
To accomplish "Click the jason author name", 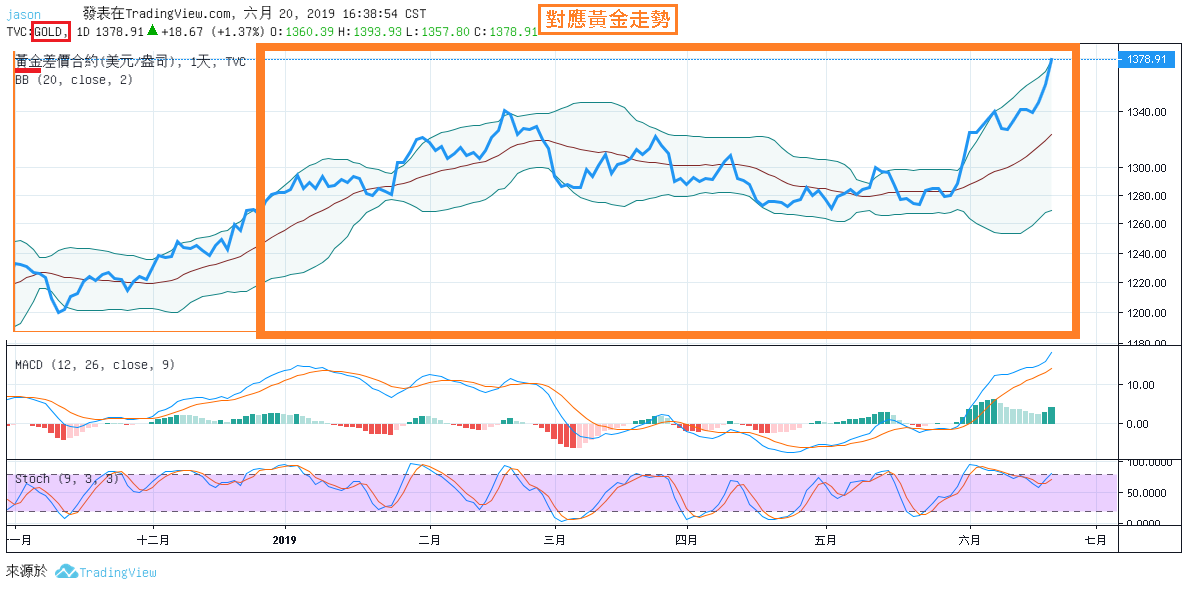I will [23, 14].
